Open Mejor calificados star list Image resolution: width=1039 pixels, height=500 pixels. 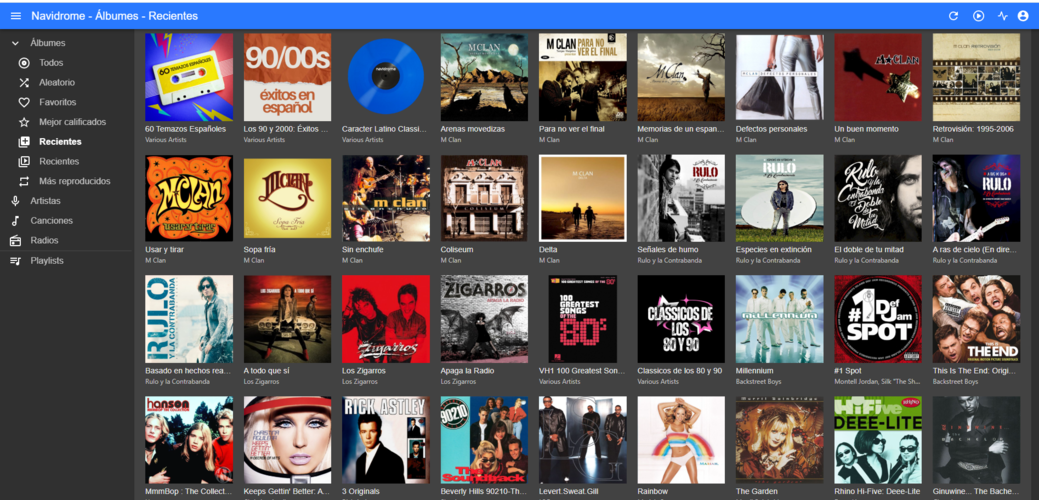tap(72, 122)
